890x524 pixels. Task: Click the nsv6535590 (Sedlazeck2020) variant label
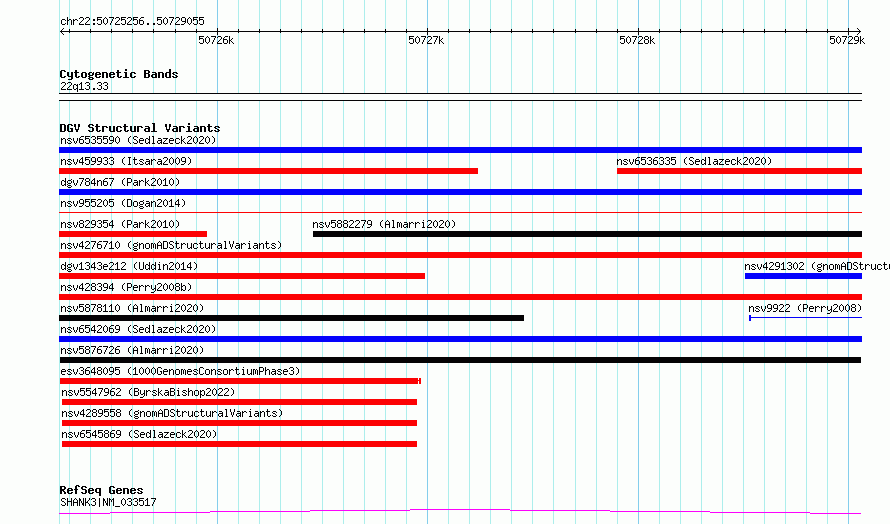(x=138, y=140)
